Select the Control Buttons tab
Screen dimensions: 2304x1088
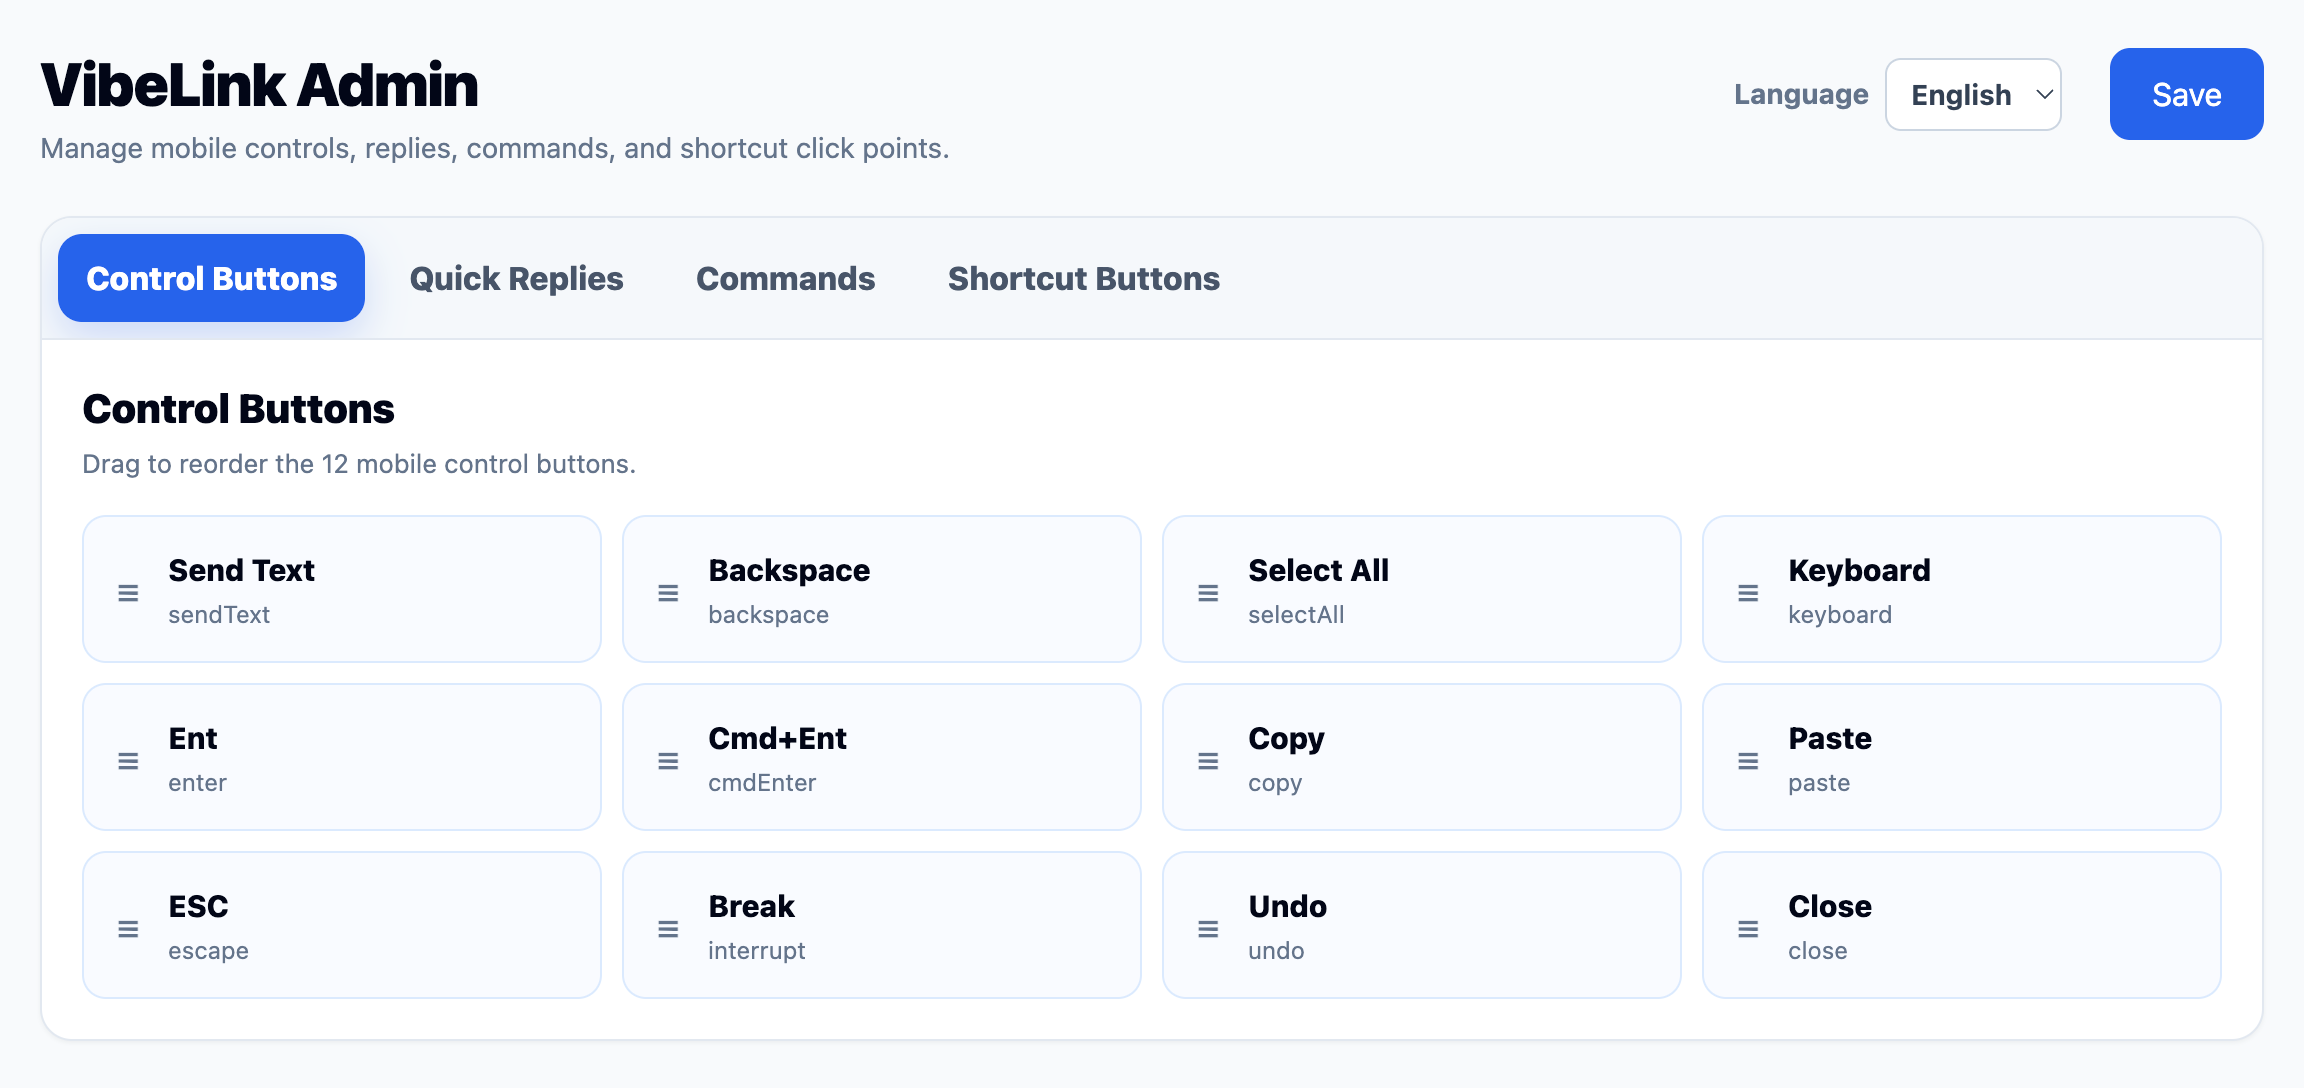pos(211,278)
